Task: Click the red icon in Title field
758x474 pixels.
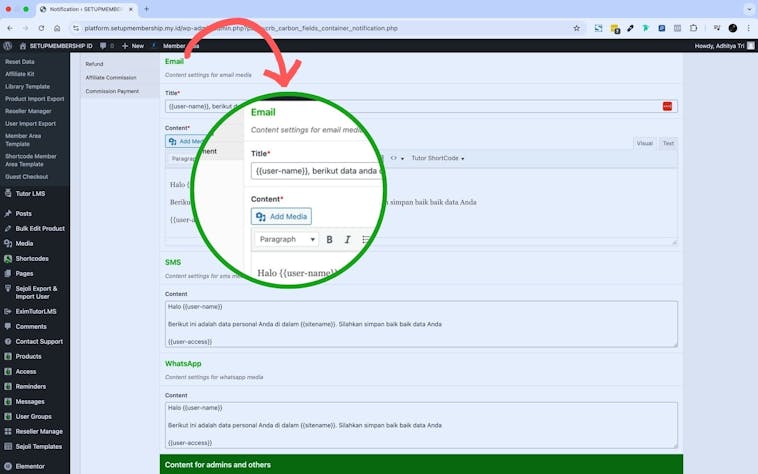Action: coord(667,106)
